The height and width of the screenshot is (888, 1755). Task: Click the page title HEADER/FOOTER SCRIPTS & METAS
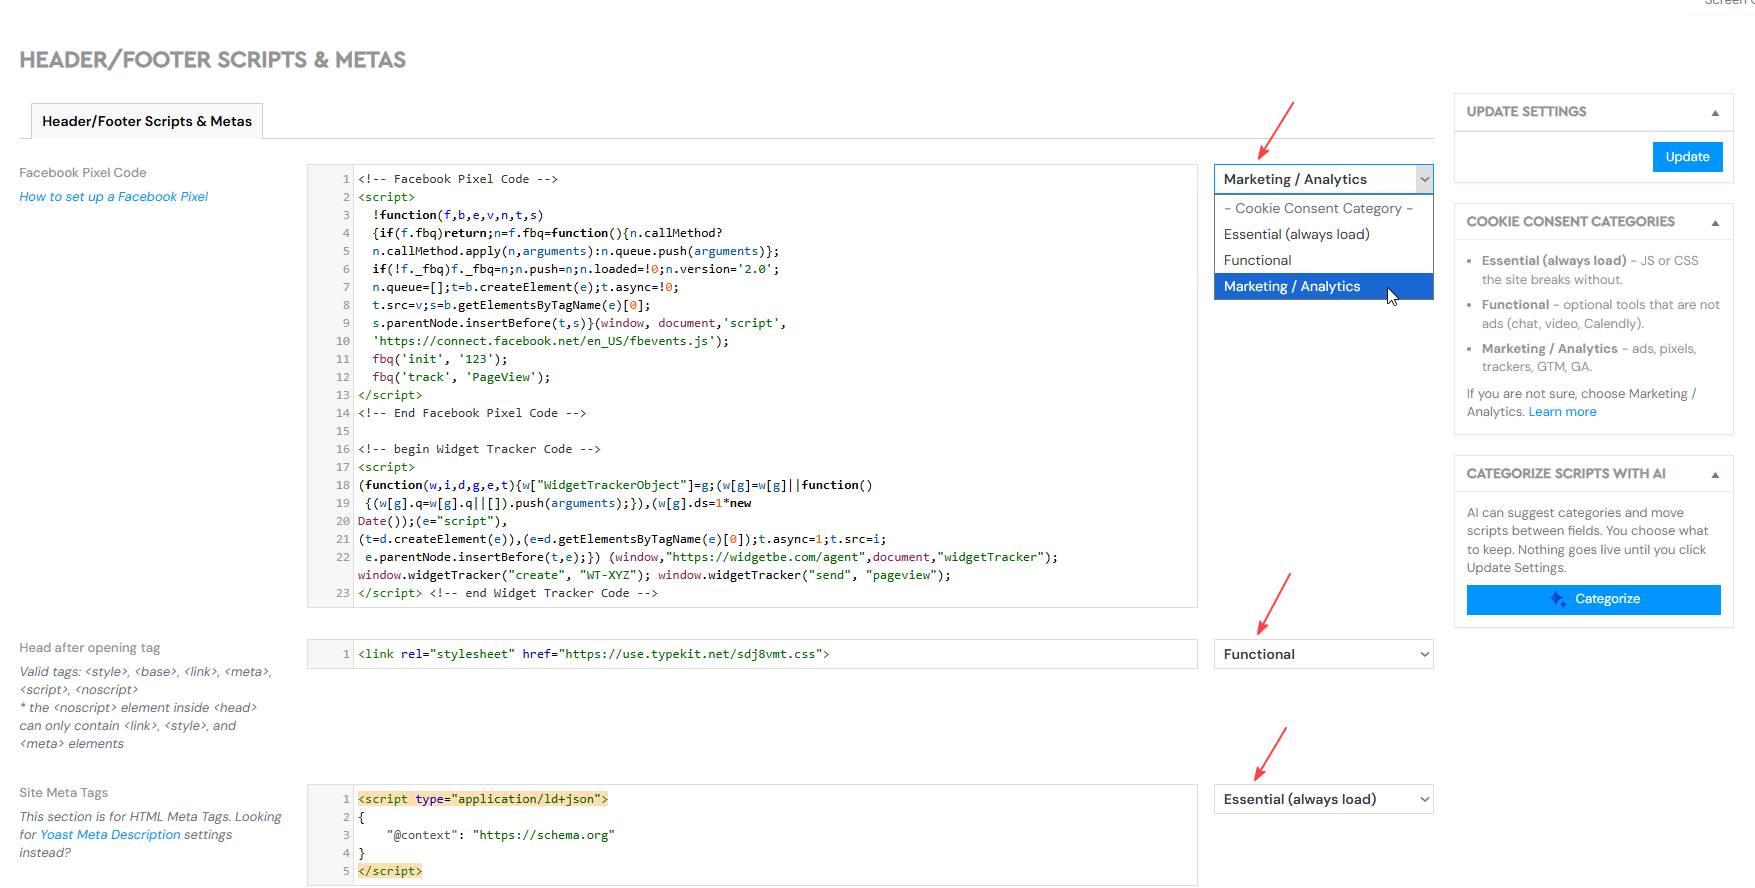pos(213,60)
